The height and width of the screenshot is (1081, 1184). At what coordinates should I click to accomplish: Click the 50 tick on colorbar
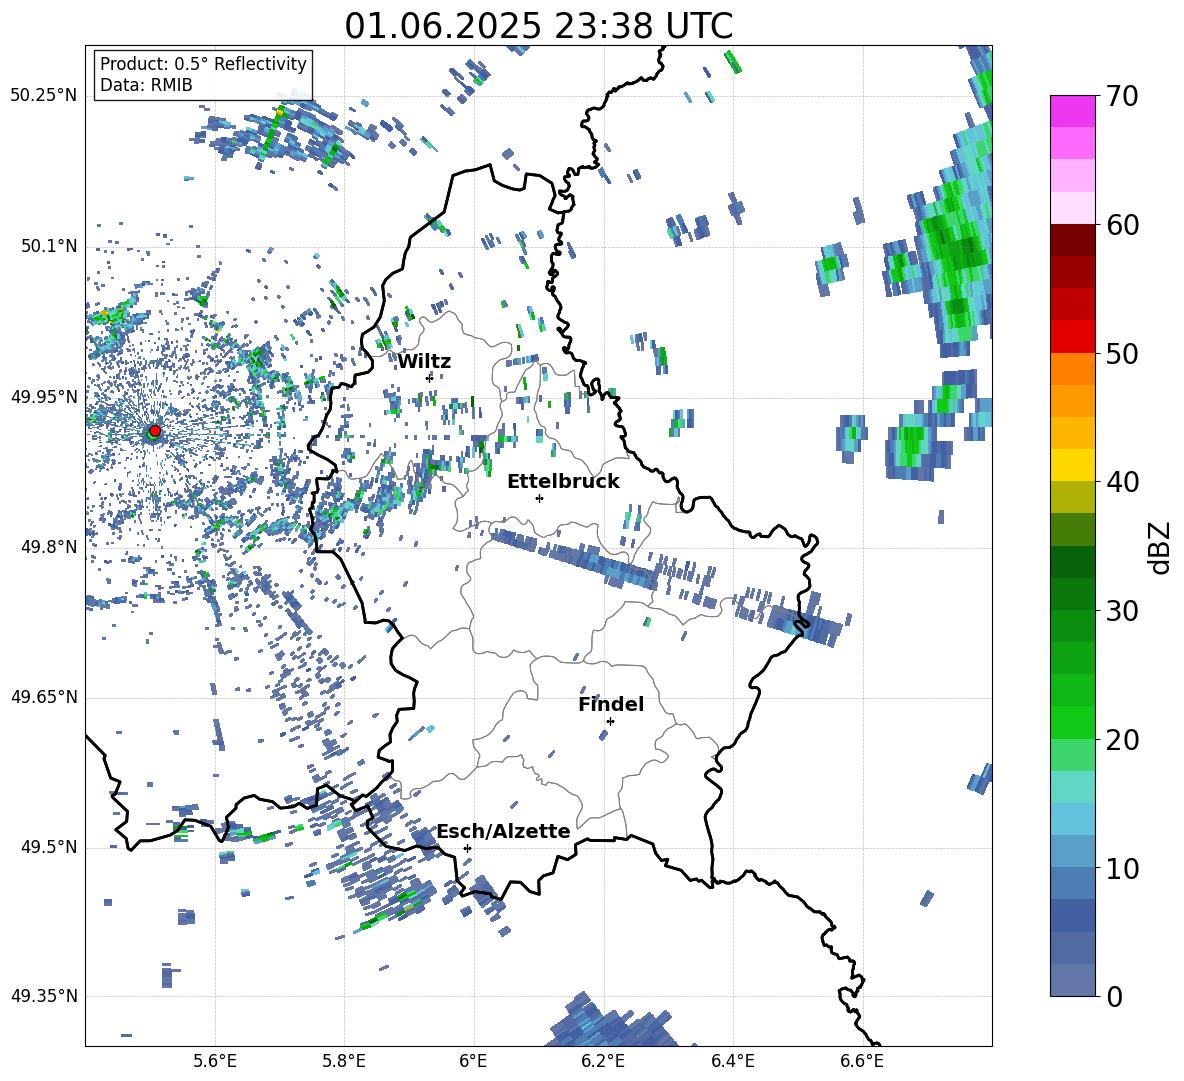[1121, 354]
